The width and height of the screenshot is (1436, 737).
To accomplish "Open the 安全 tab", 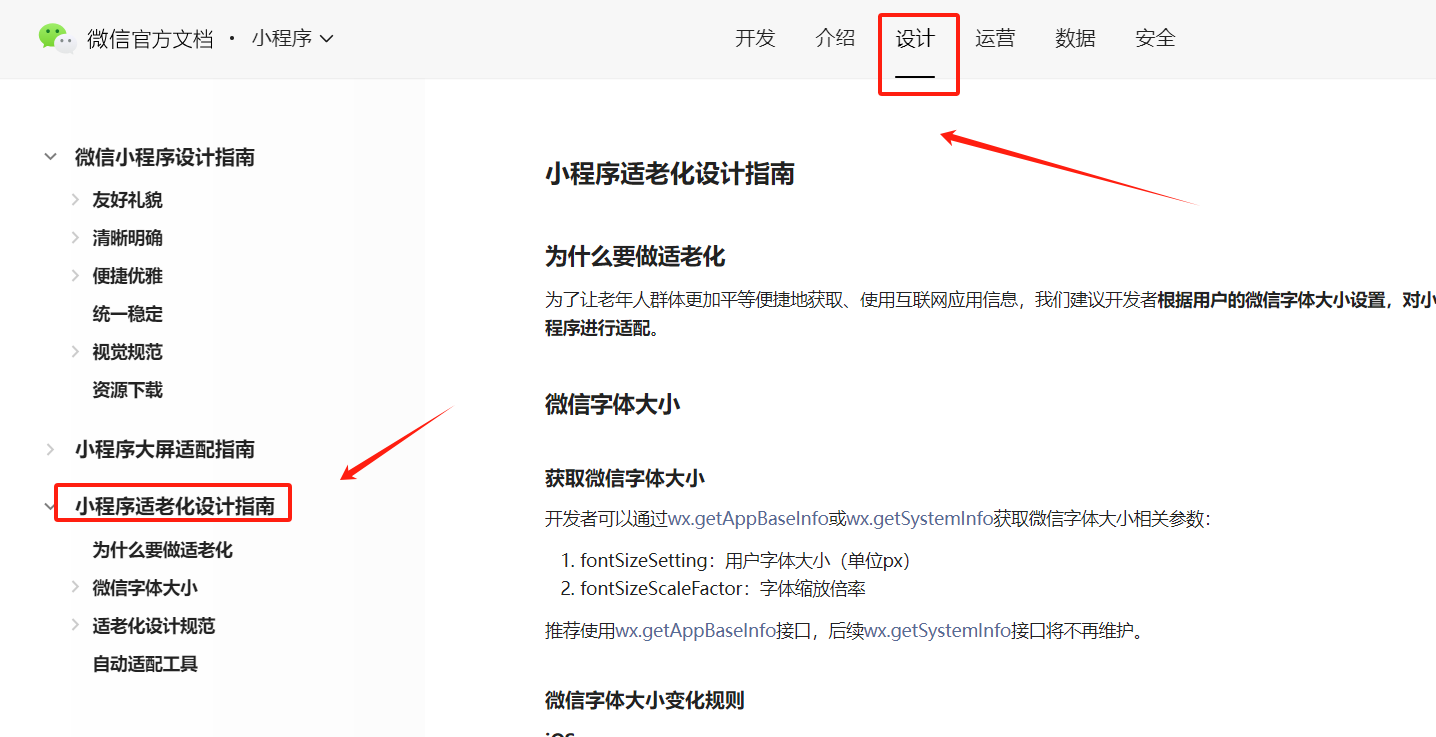I will click(1155, 39).
